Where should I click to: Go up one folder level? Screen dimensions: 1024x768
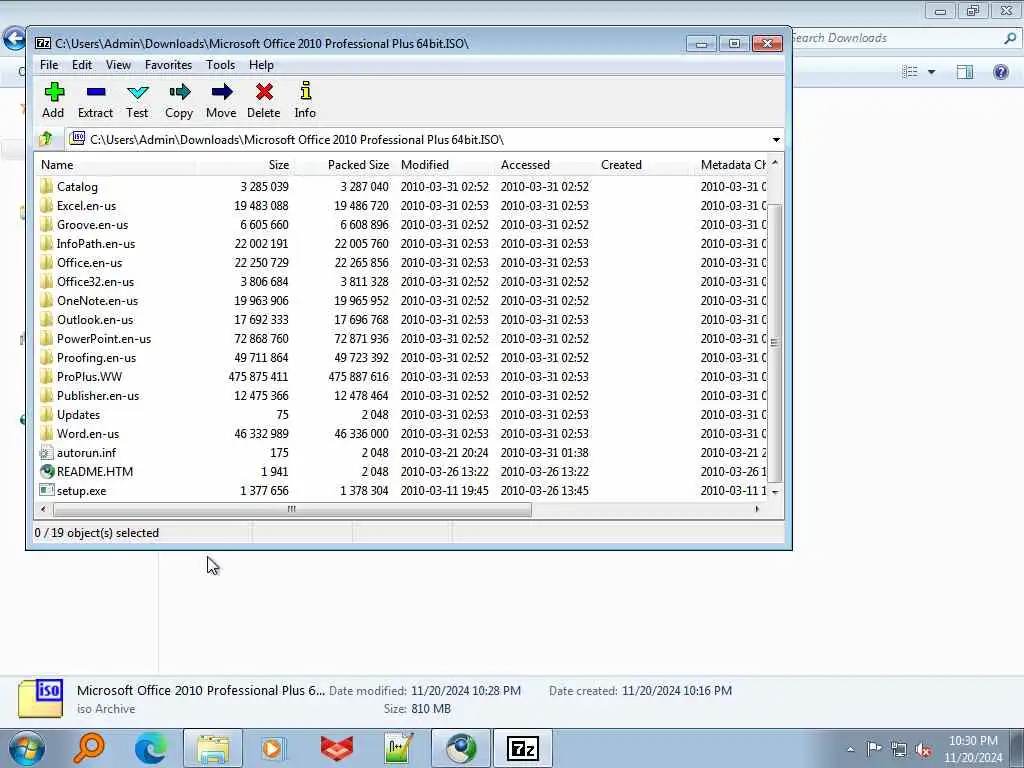pos(46,139)
